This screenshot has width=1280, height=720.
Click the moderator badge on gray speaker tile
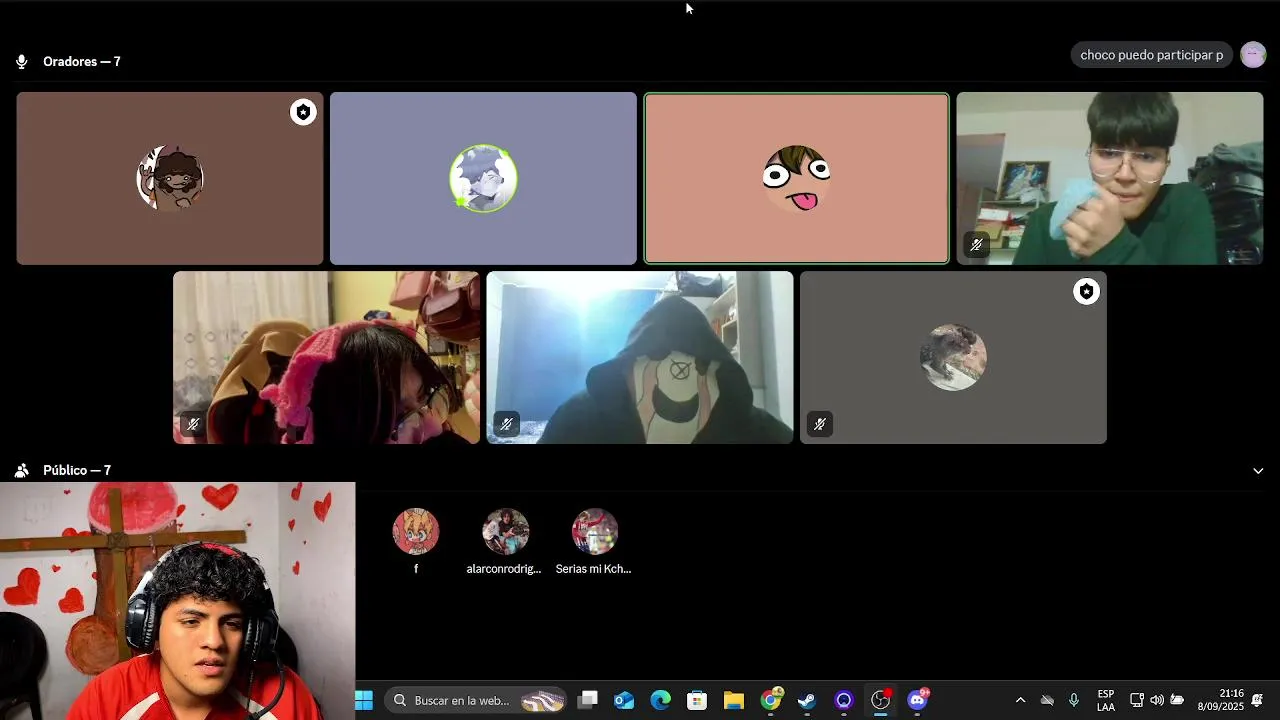point(1086,291)
